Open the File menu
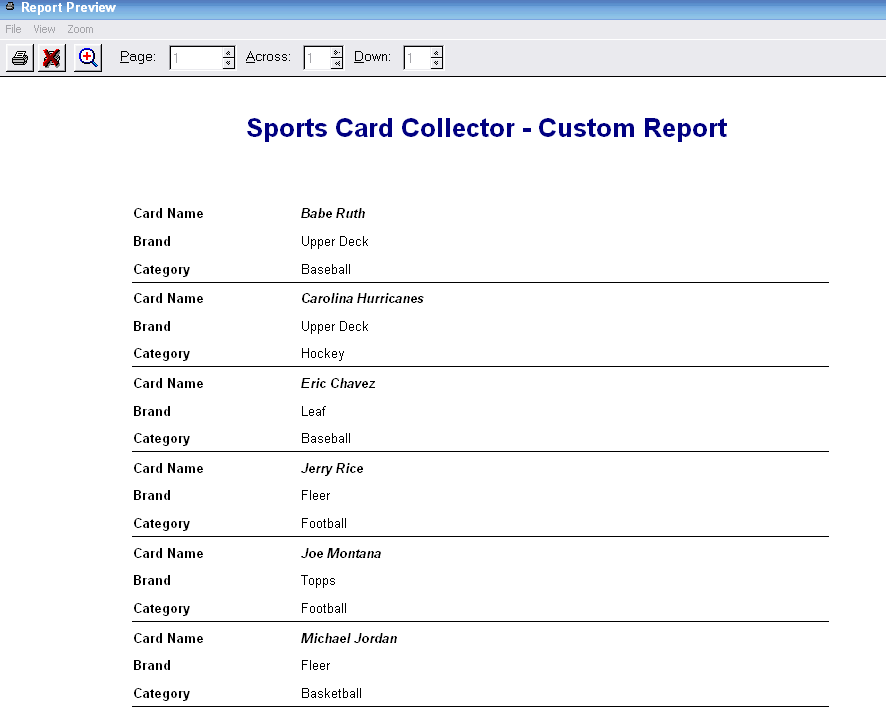 (x=13, y=29)
